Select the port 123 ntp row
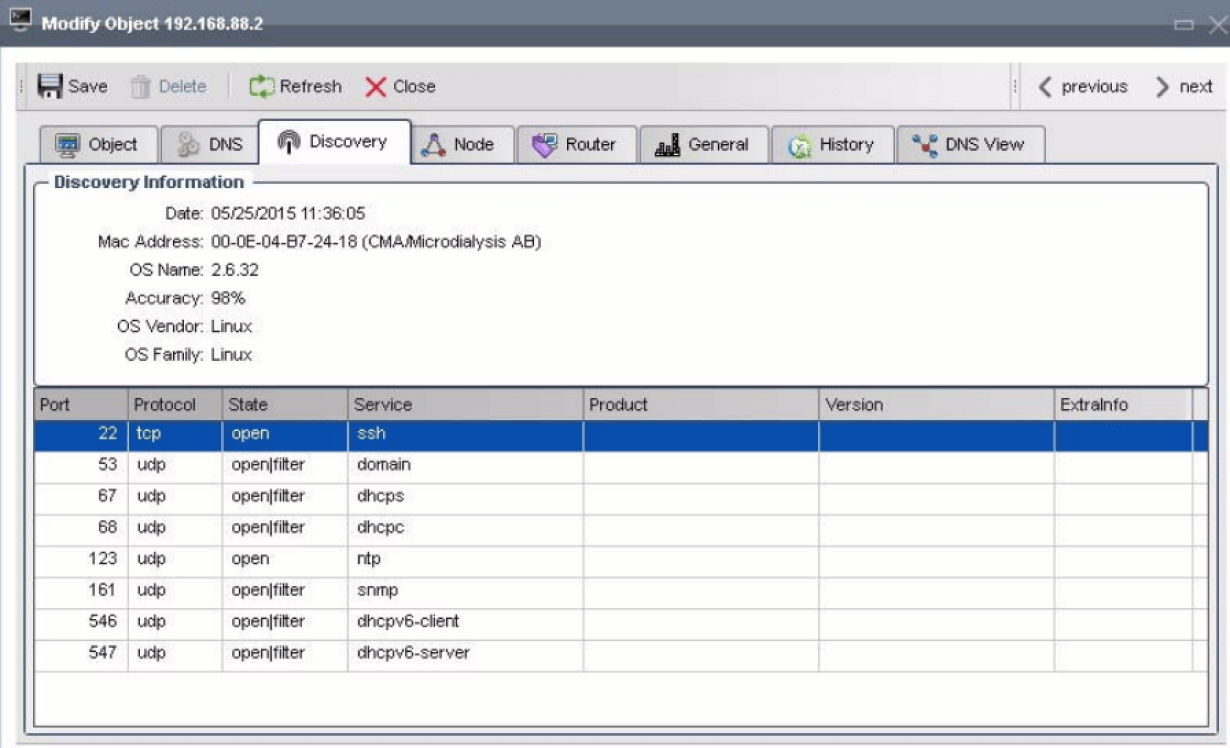 click(300, 559)
